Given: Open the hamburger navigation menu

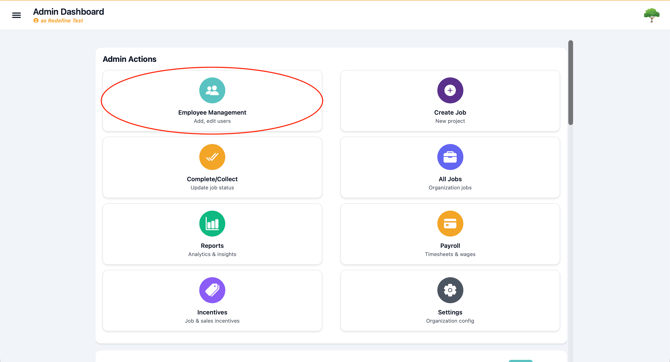Looking at the screenshot, I should pos(16,15).
